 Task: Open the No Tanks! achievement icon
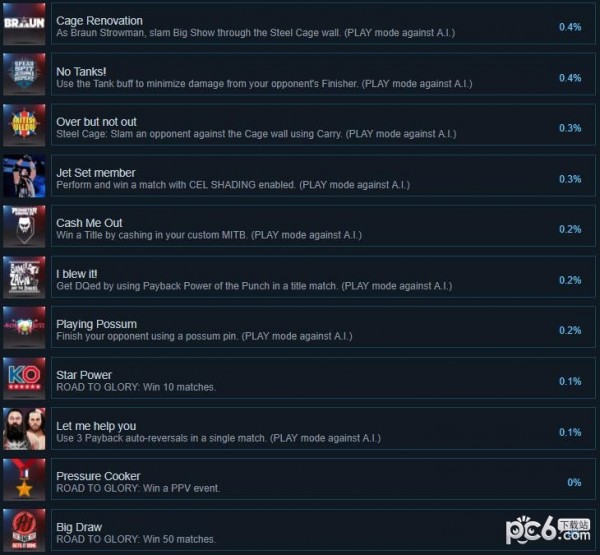click(24, 74)
